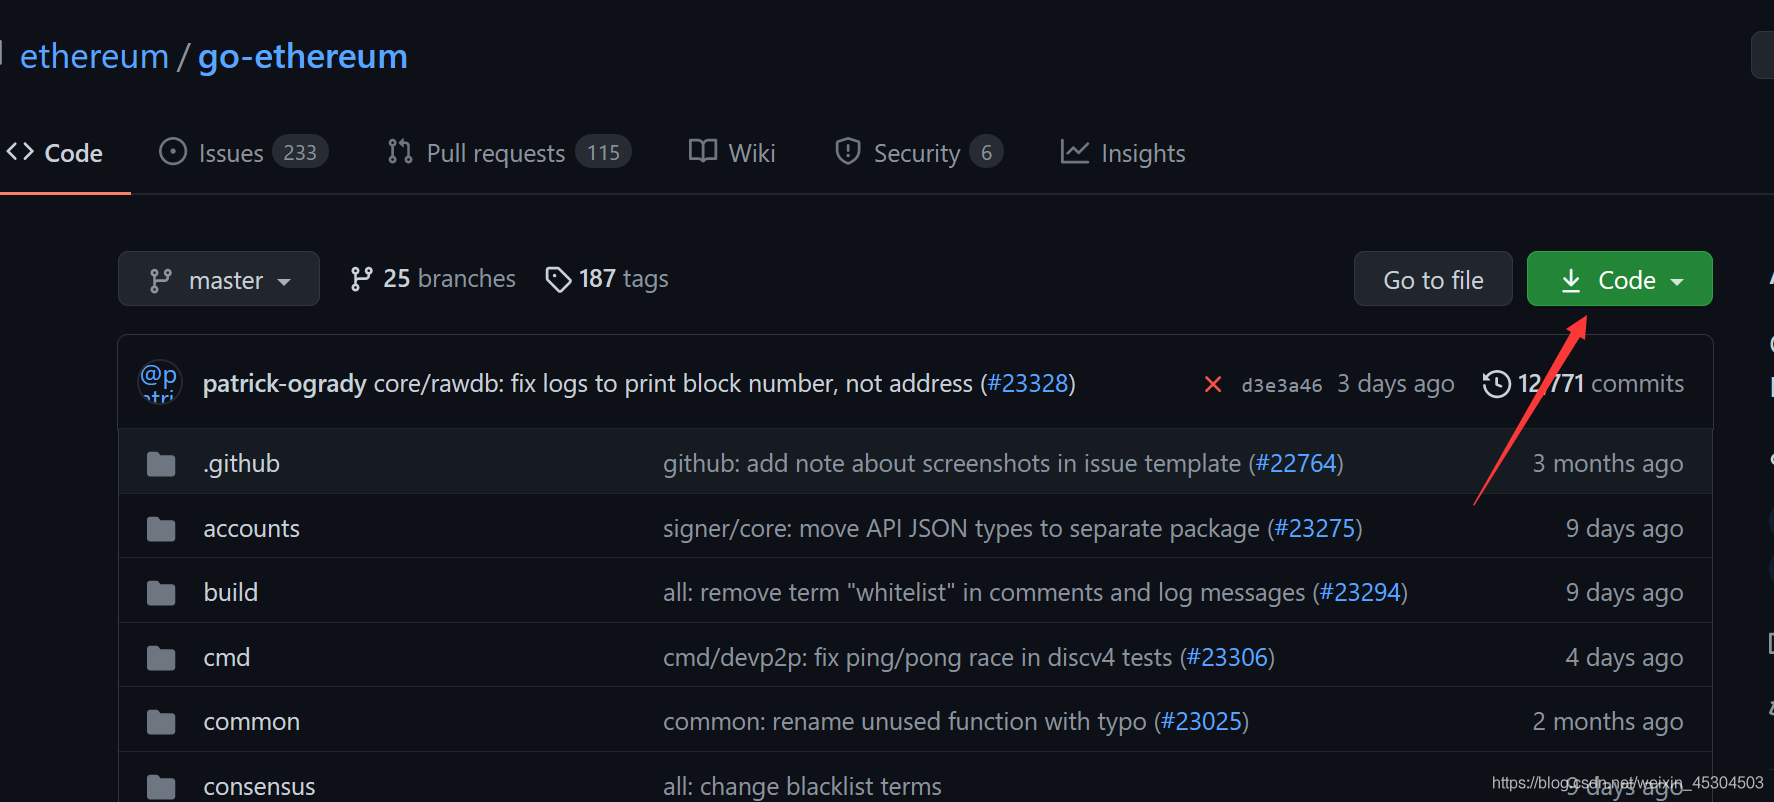1774x802 pixels.
Task: Open the Pull requests tab
Action: click(x=508, y=153)
